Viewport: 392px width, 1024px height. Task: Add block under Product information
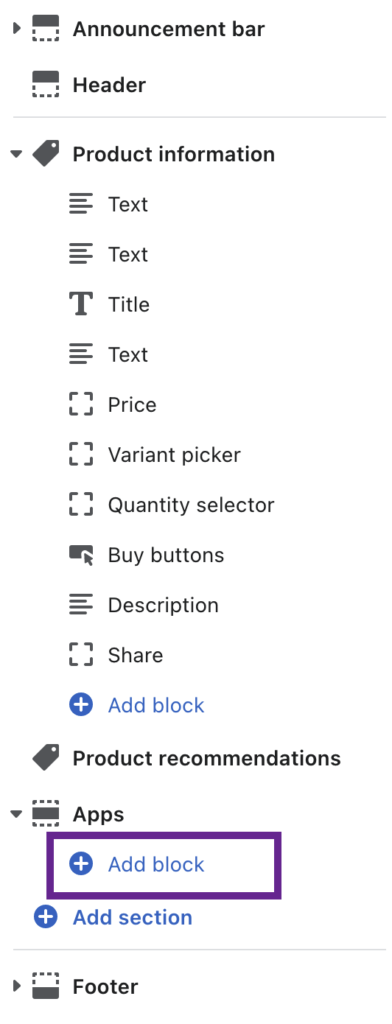click(x=137, y=705)
